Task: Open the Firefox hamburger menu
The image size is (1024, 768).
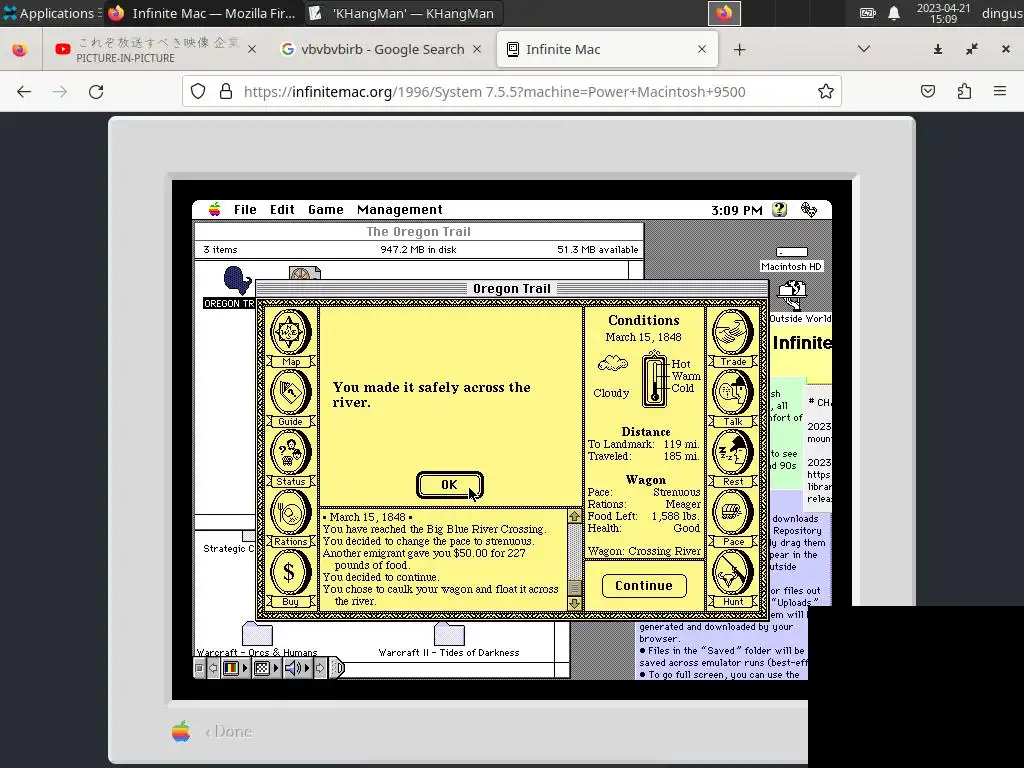Action: pyautogui.click(x=1000, y=91)
